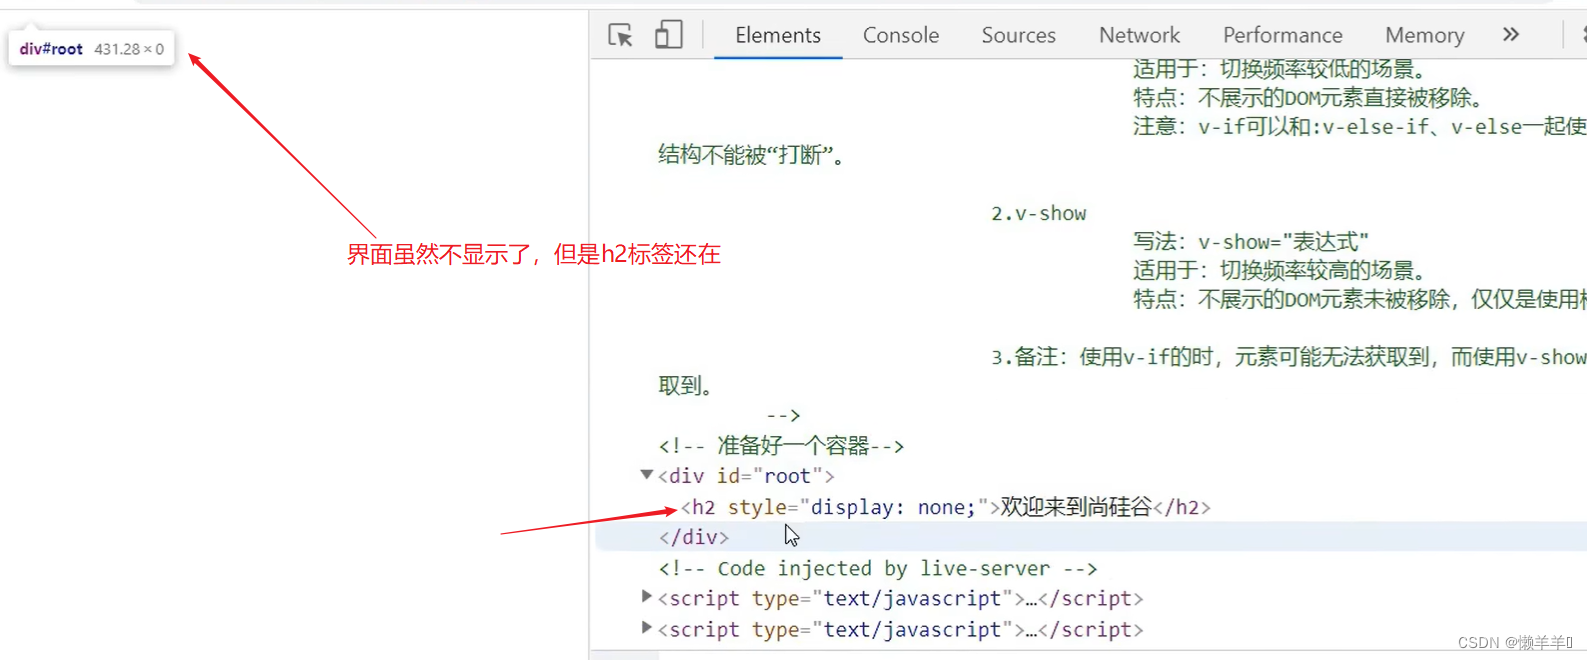Expand the second script text/javascript node
Image resolution: width=1587 pixels, height=660 pixels.
click(646, 628)
